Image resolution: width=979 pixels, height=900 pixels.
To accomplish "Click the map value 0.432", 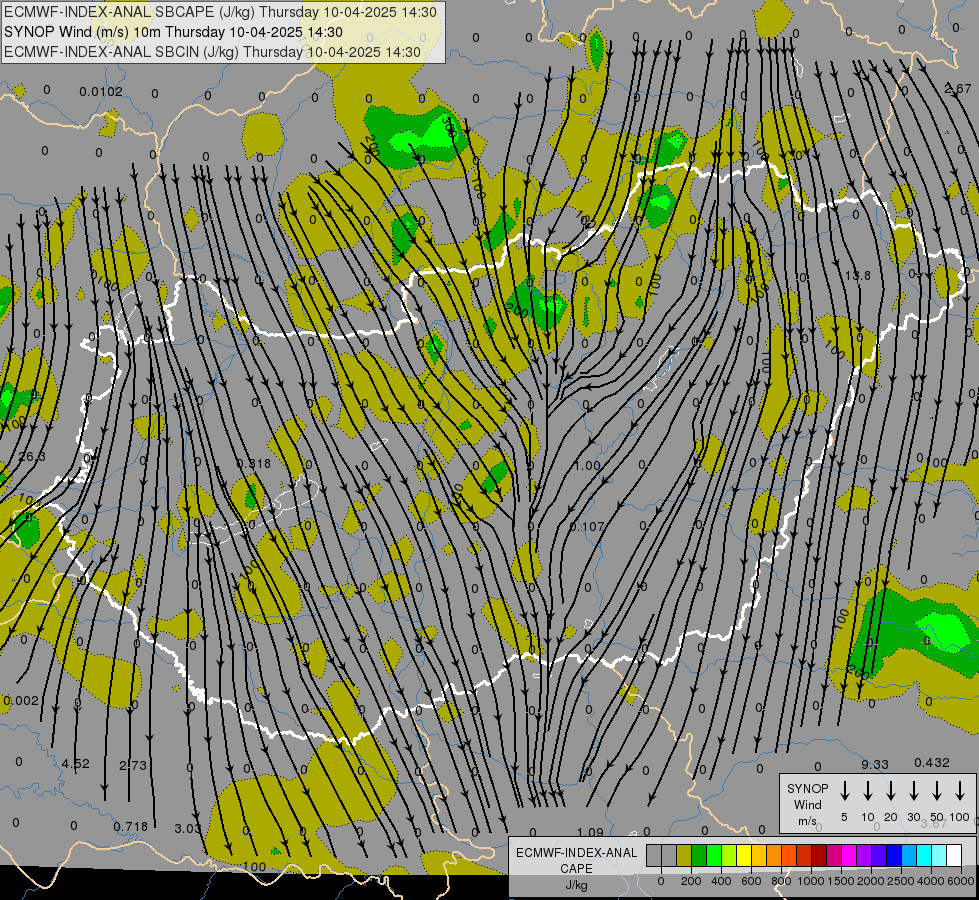I will pyautogui.click(x=932, y=763).
